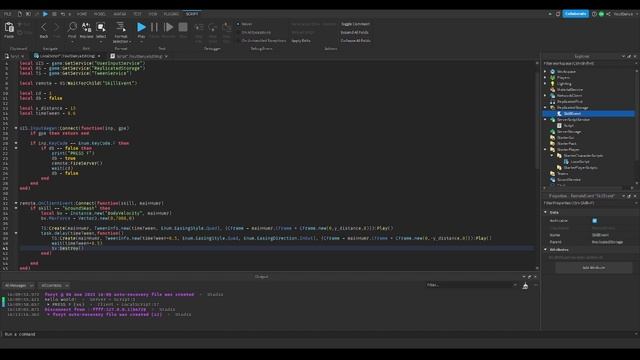The width and height of the screenshot is (640, 360).
Task: Click the Resume playback button
Action: pos(168,27)
